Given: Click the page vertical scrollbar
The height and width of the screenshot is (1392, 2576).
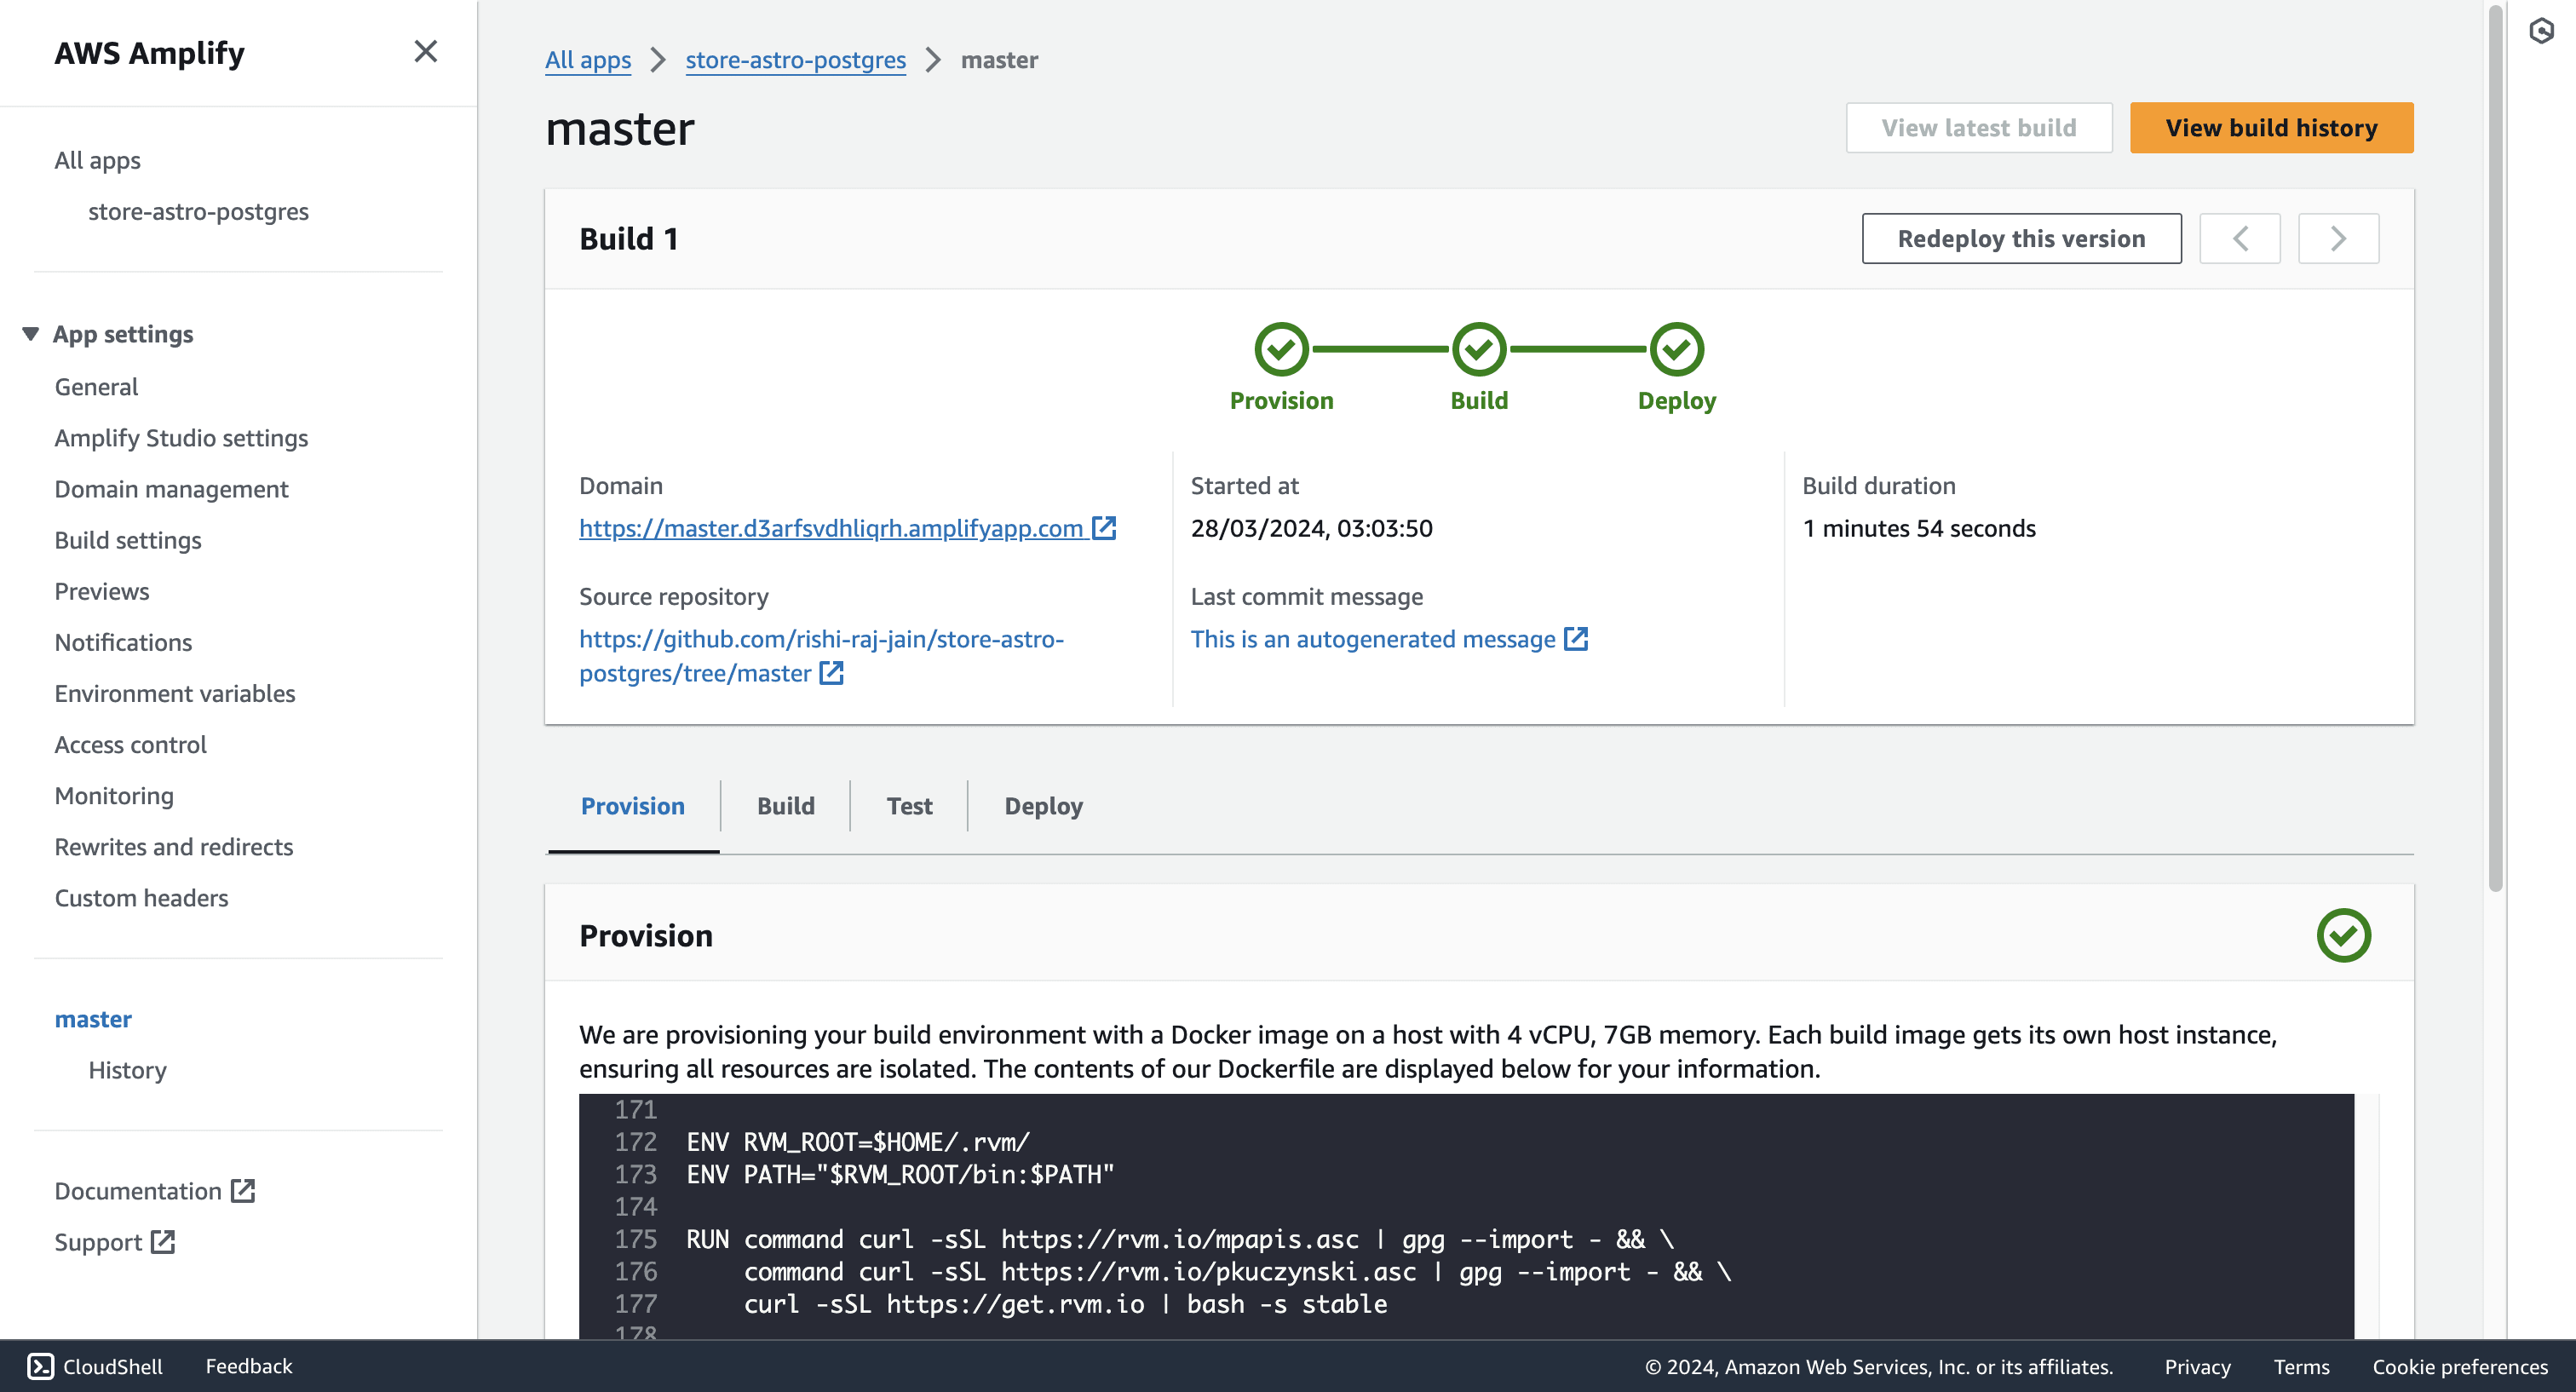Looking at the screenshot, I should pos(2495,450).
